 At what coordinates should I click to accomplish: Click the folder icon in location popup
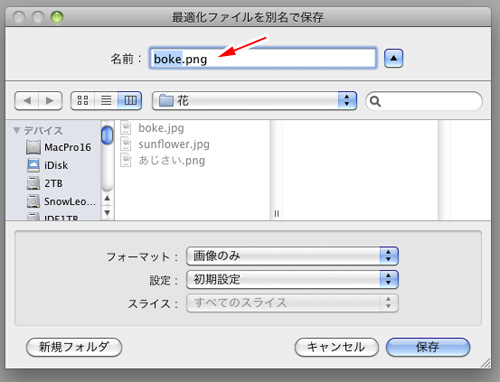(166, 101)
